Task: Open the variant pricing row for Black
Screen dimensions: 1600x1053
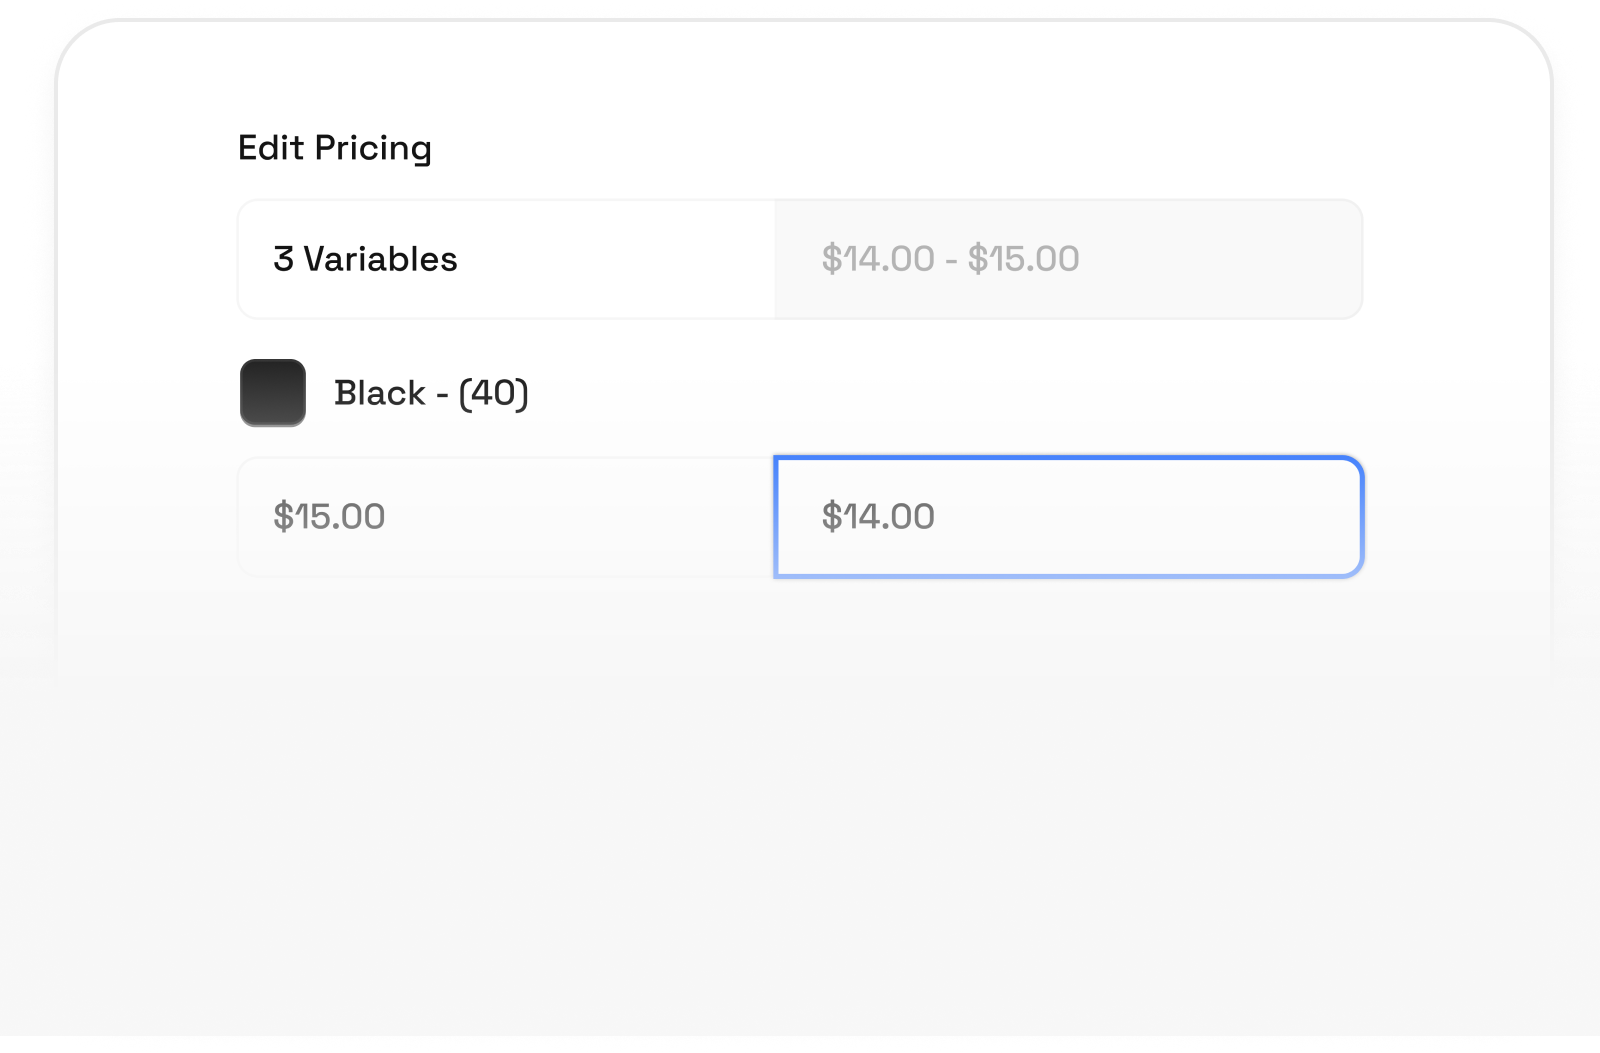Action: pyautogui.click(x=430, y=393)
